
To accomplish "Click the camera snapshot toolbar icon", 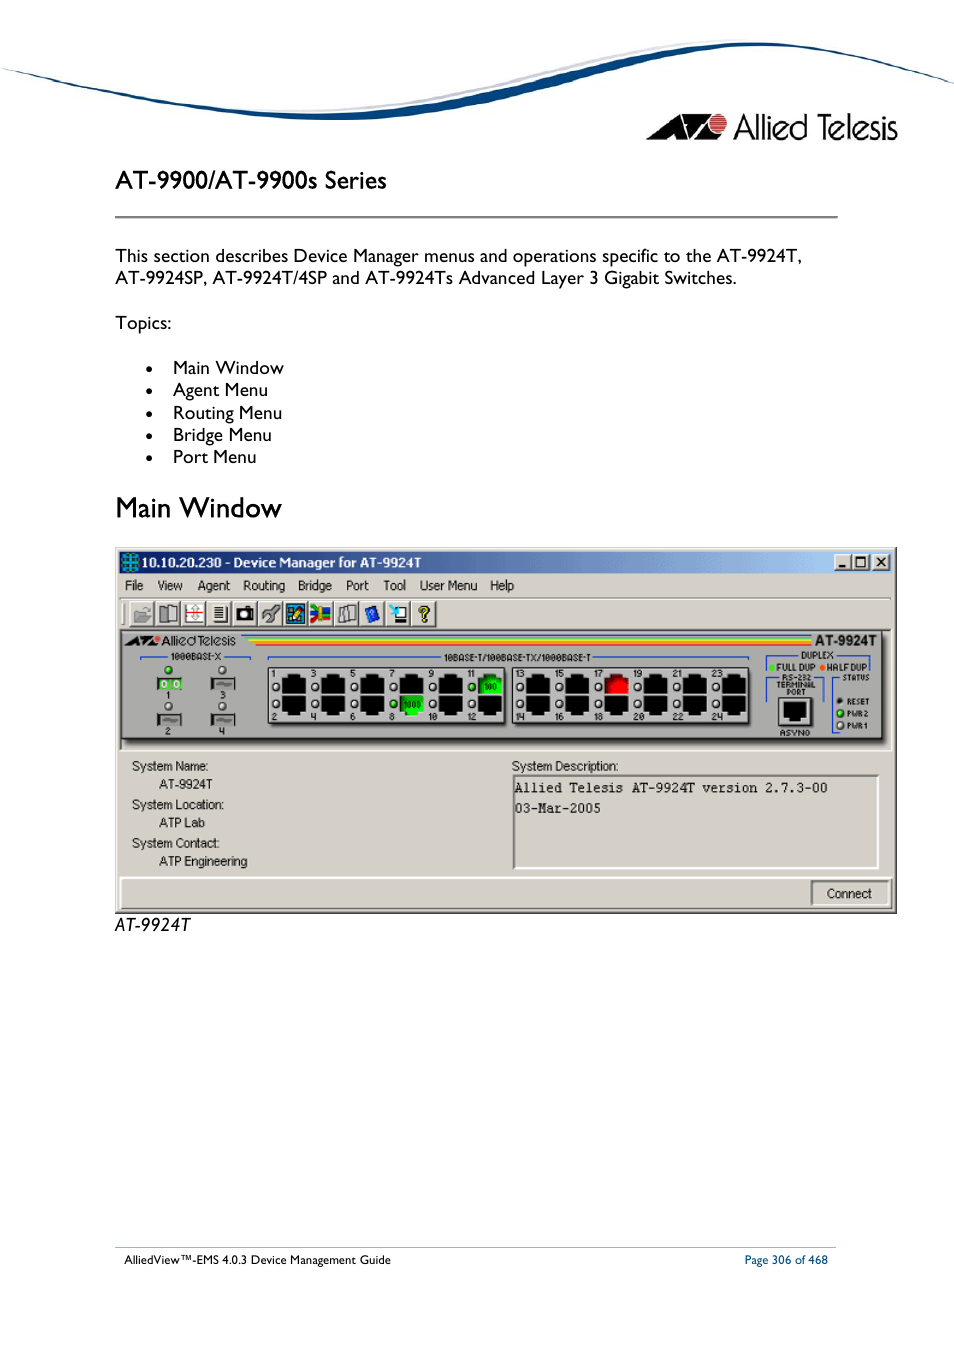I will coord(245,614).
